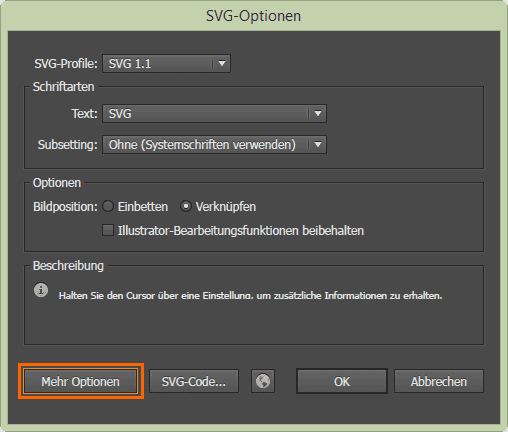Cancel using the Abbrechen button
Viewport: 508px width, 432px height.
point(439,381)
